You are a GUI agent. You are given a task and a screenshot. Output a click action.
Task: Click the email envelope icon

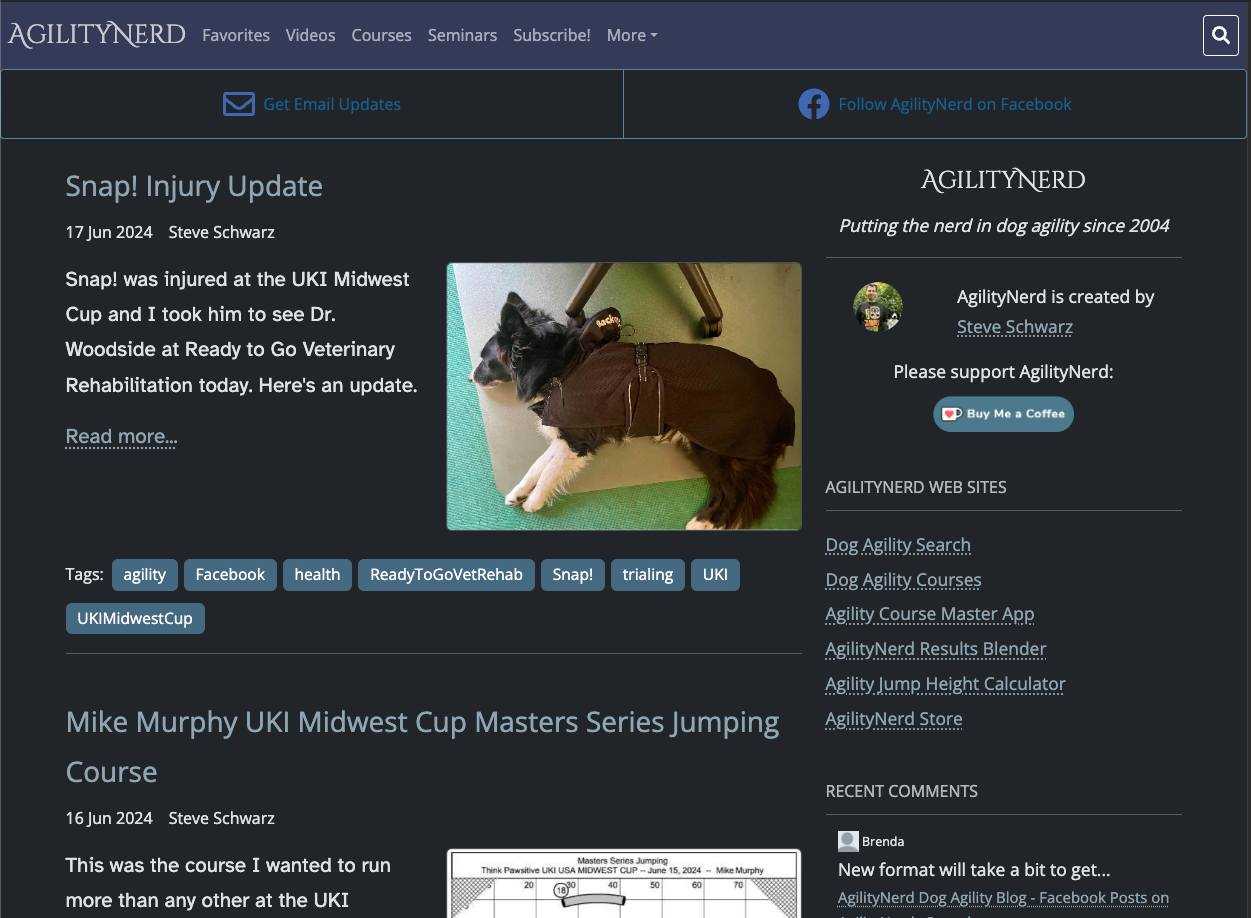tap(238, 104)
